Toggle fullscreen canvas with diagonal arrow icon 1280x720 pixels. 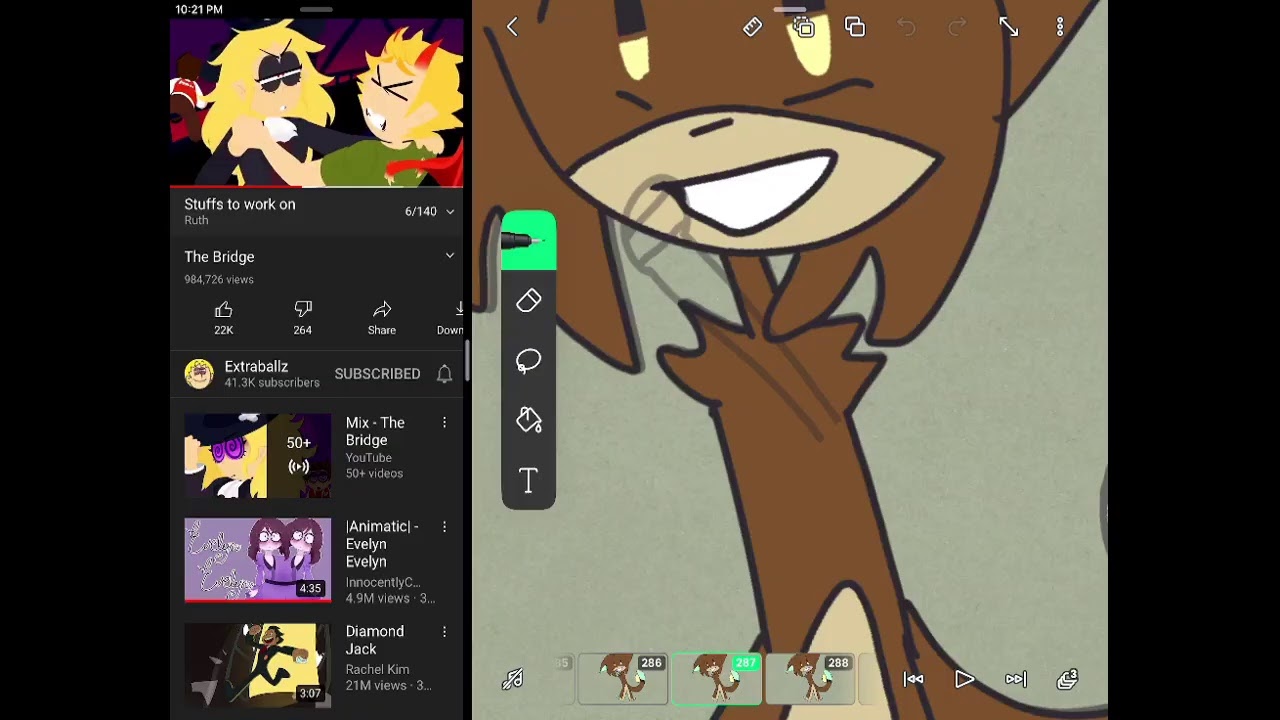(1009, 27)
